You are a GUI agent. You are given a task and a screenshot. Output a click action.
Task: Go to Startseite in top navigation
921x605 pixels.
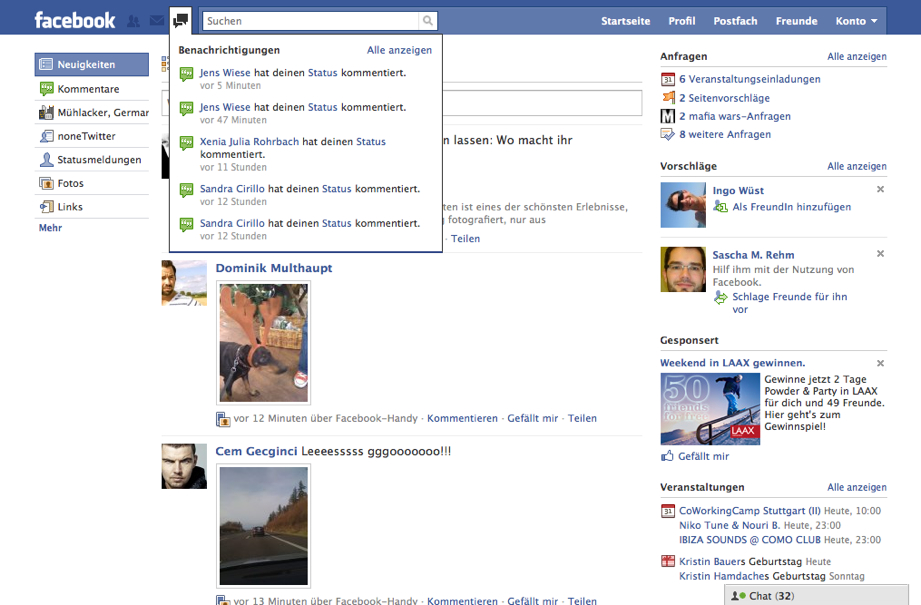[625, 21]
